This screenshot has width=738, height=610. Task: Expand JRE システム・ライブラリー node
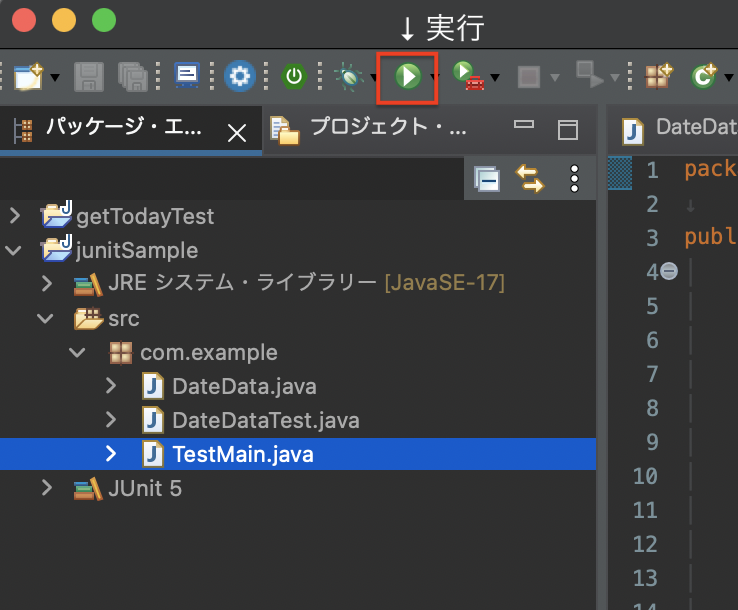[x=47, y=283]
